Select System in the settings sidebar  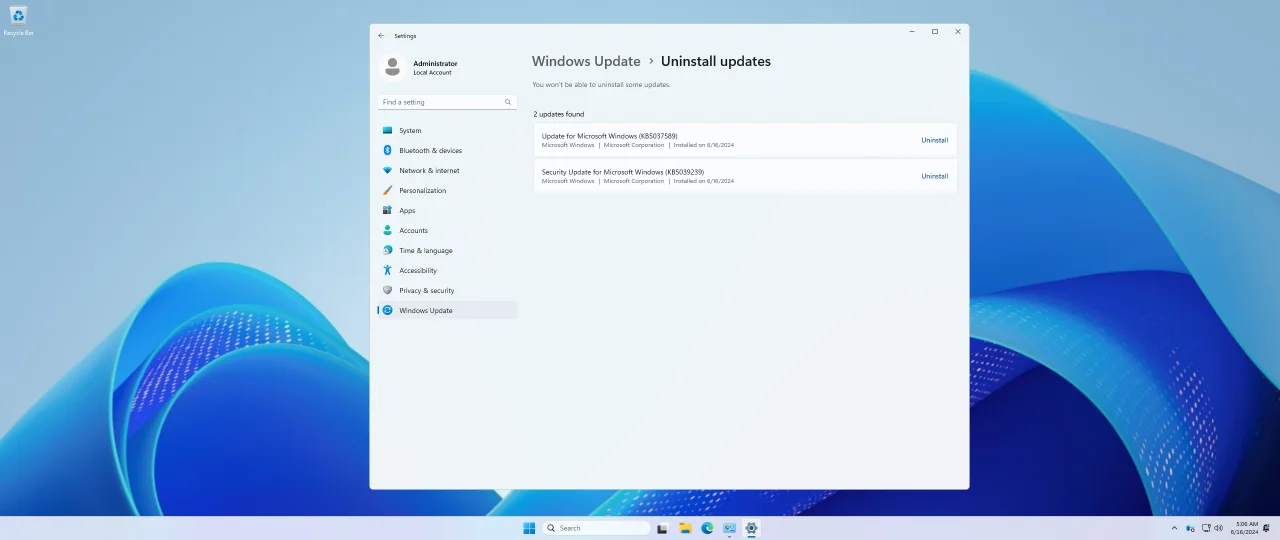(447, 130)
